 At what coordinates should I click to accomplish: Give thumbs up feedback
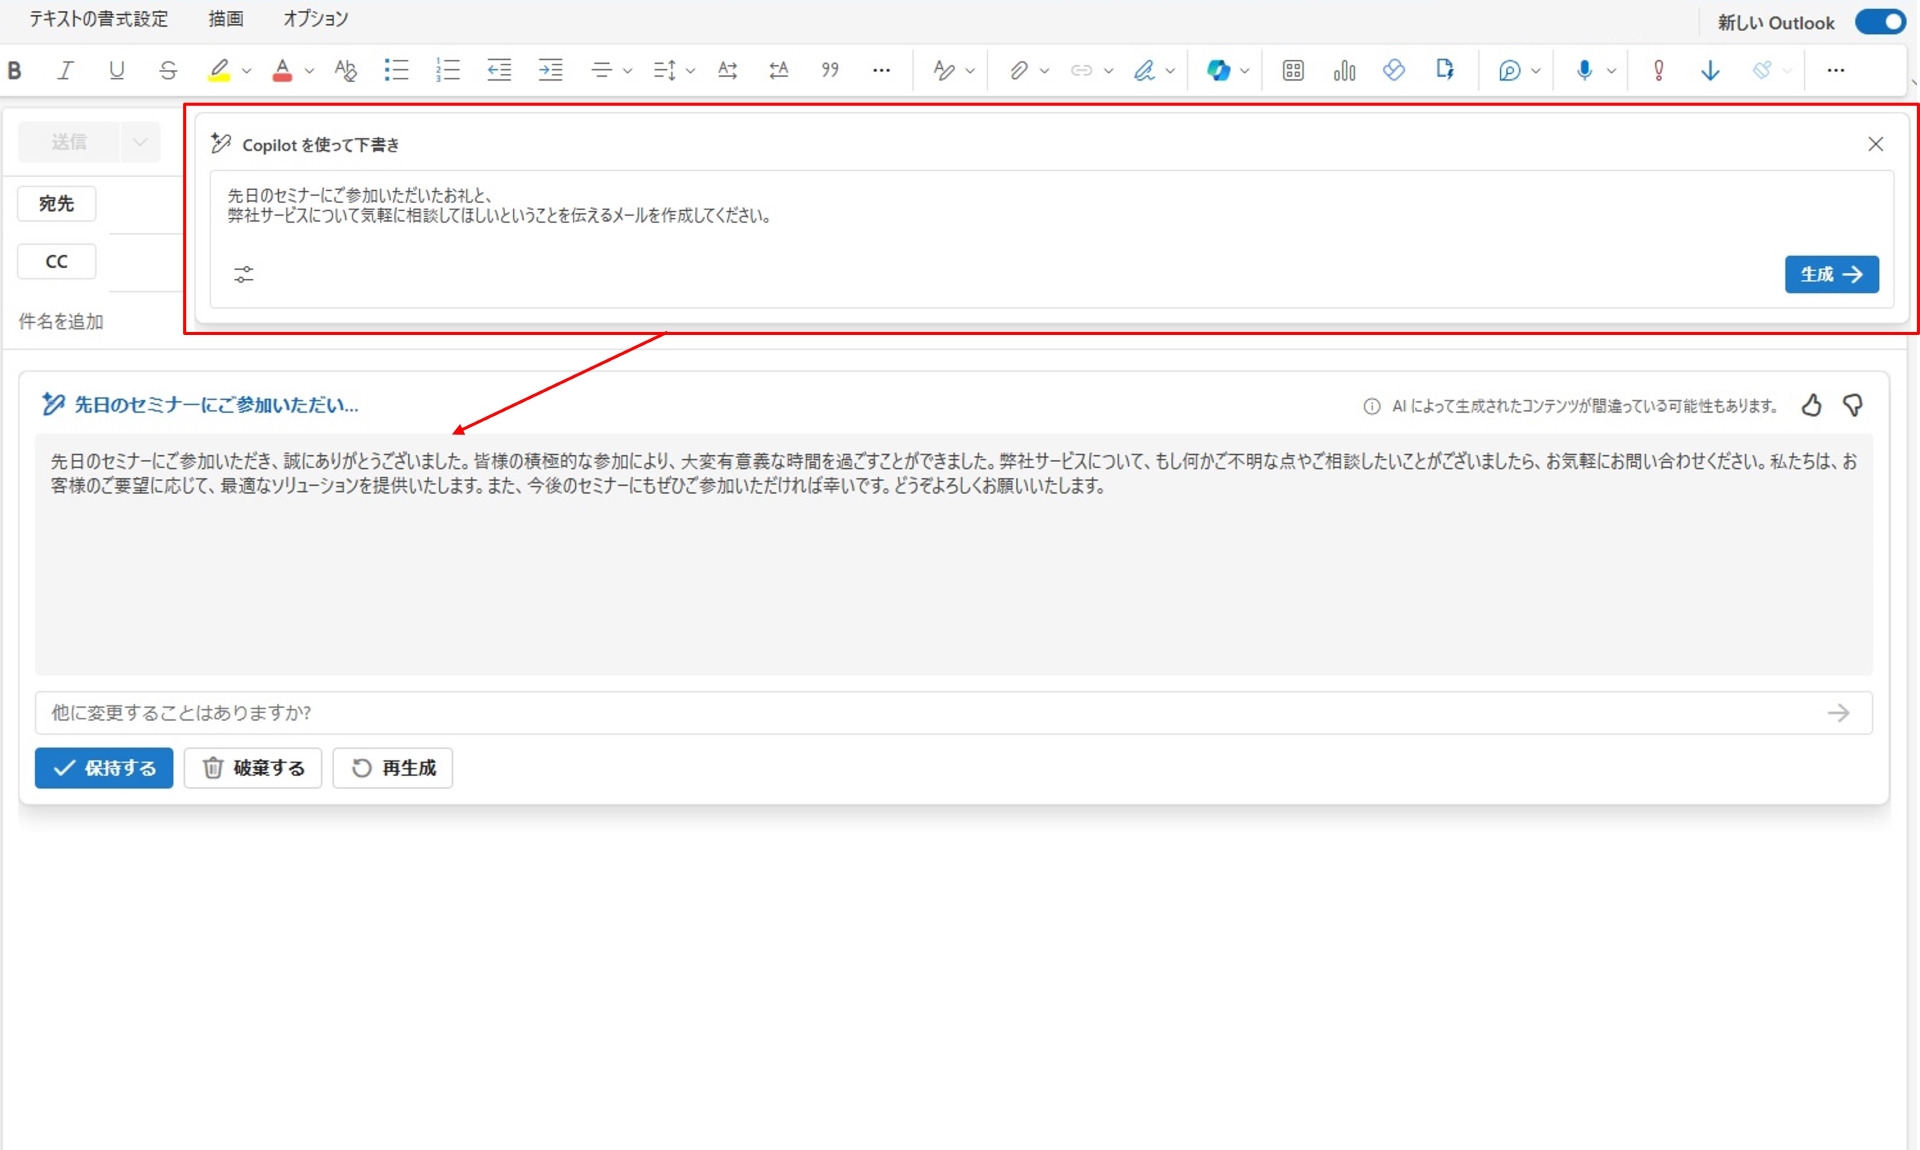tap(1812, 405)
